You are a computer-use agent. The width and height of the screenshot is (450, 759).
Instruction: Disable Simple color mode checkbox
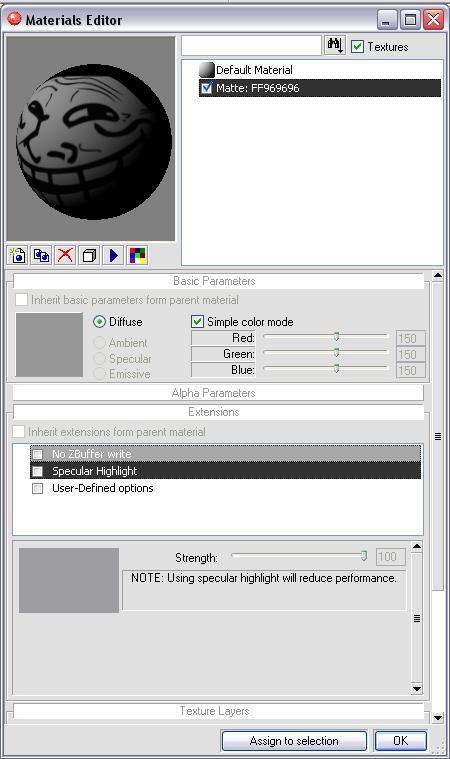[x=197, y=321]
